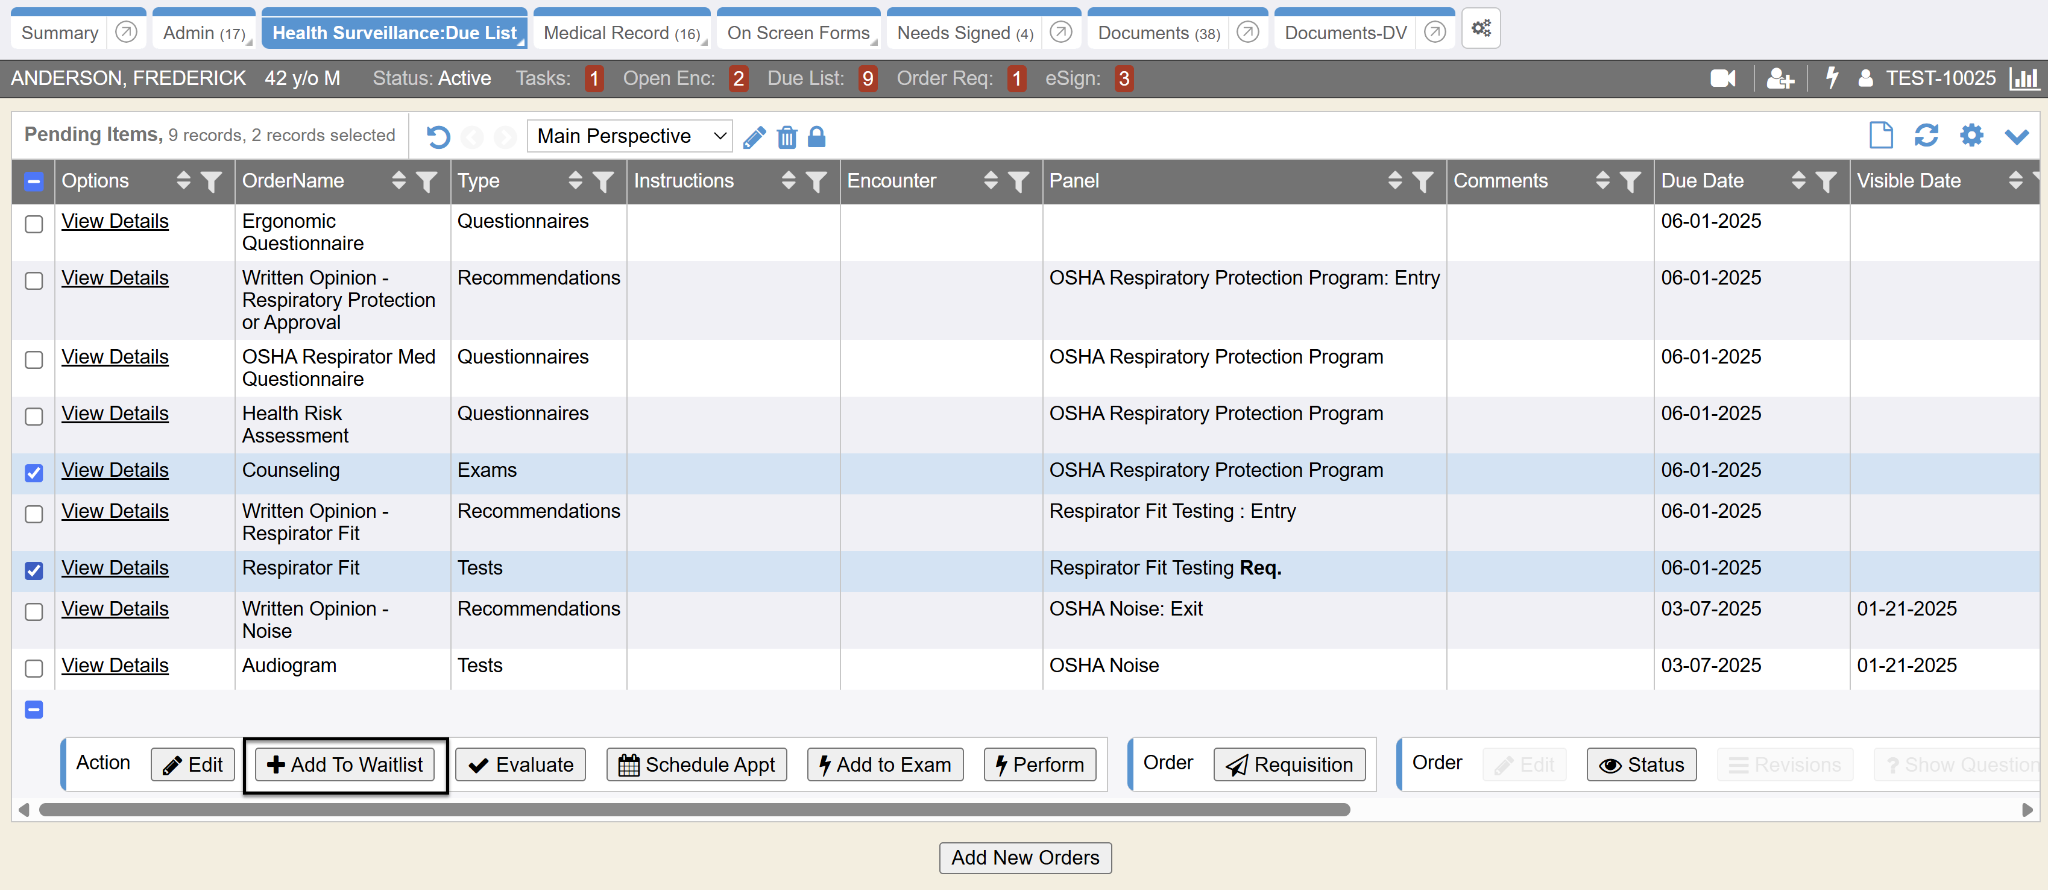Switch to the Medical Record tab
2048x890 pixels.
pos(621,33)
